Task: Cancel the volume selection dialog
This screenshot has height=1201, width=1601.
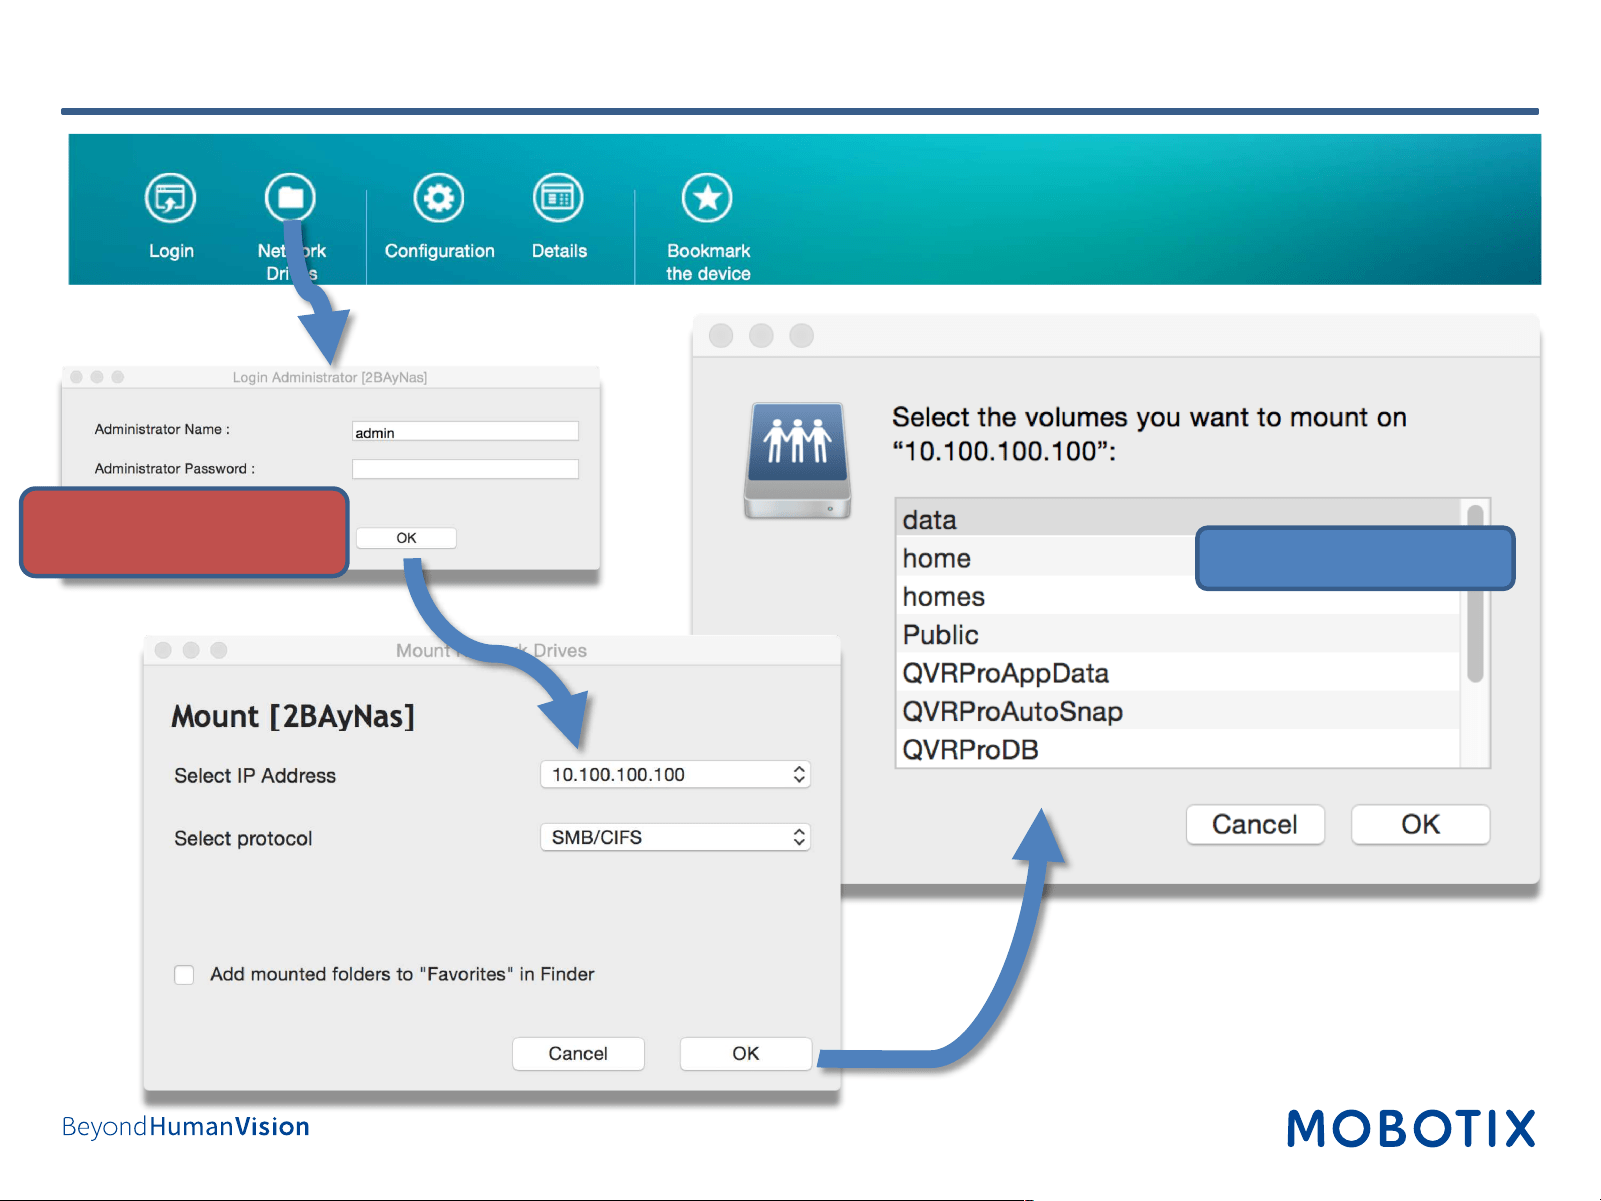Action: click(x=1255, y=824)
